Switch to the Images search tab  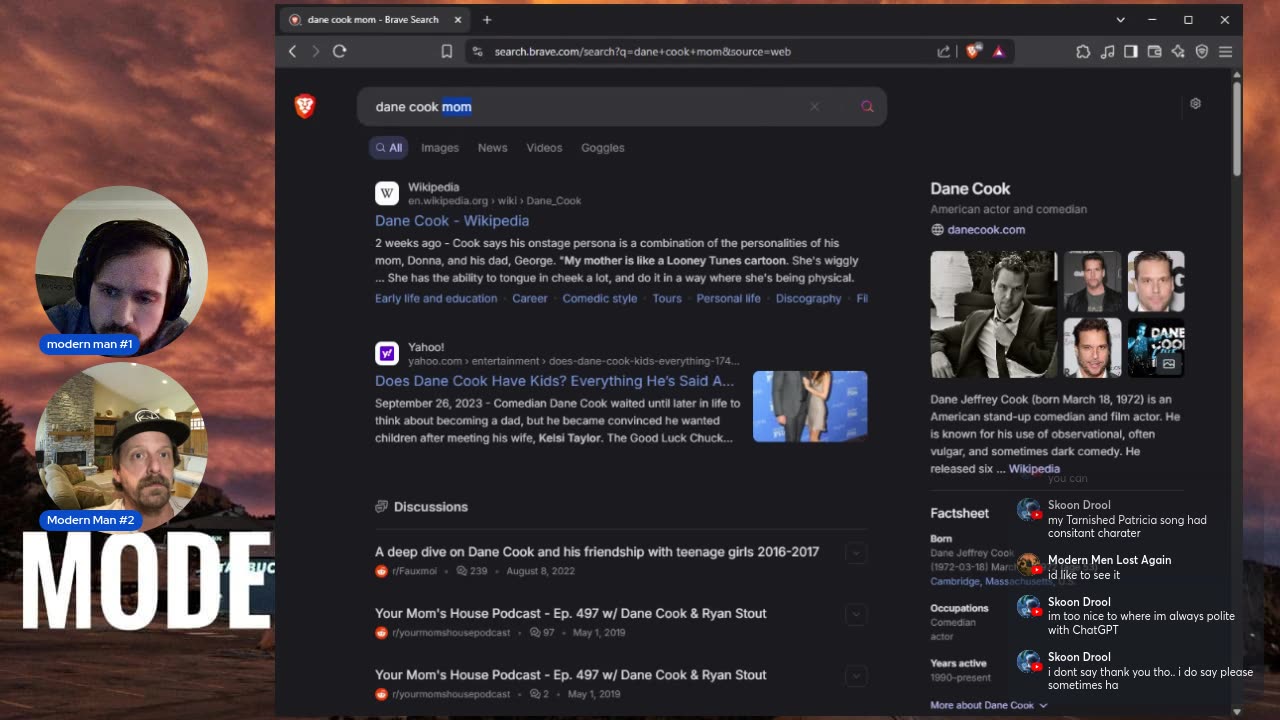click(x=440, y=148)
